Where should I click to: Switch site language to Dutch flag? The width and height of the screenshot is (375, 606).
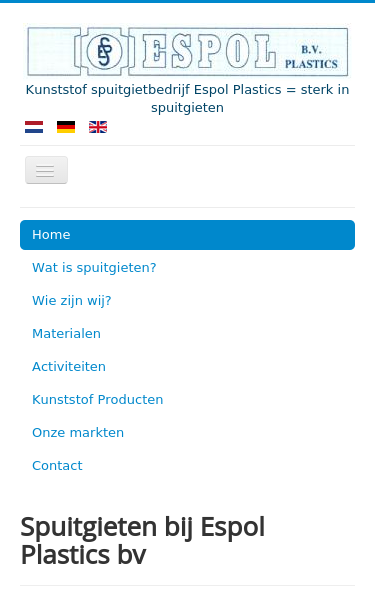coord(34,127)
